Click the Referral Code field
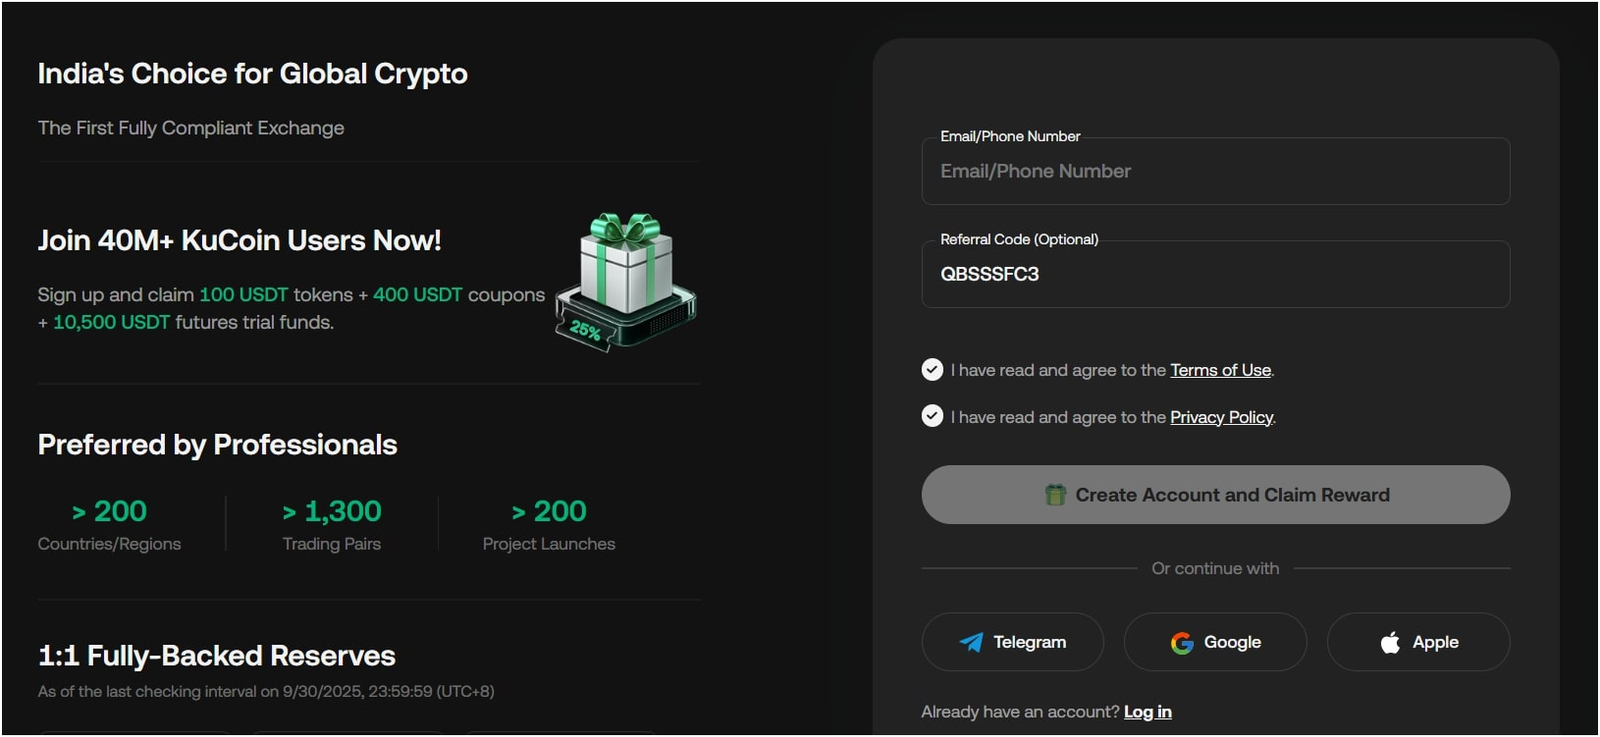 click(x=1215, y=275)
